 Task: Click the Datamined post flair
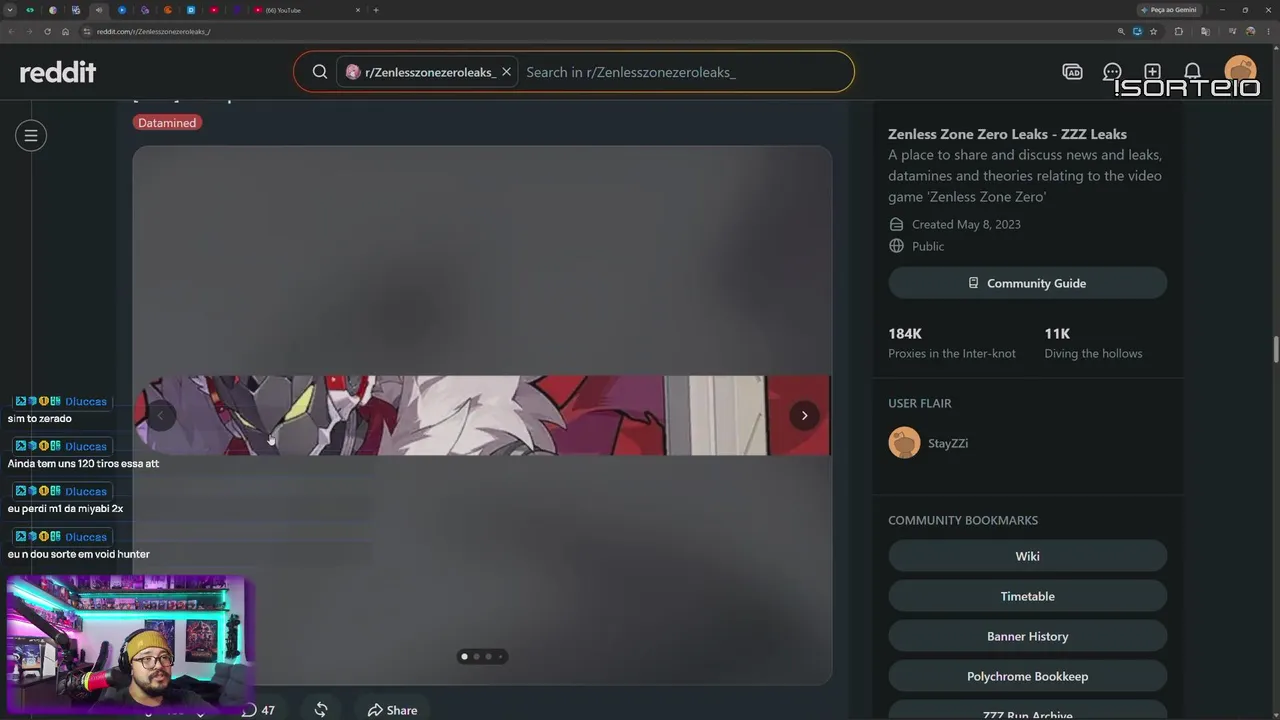tap(167, 123)
